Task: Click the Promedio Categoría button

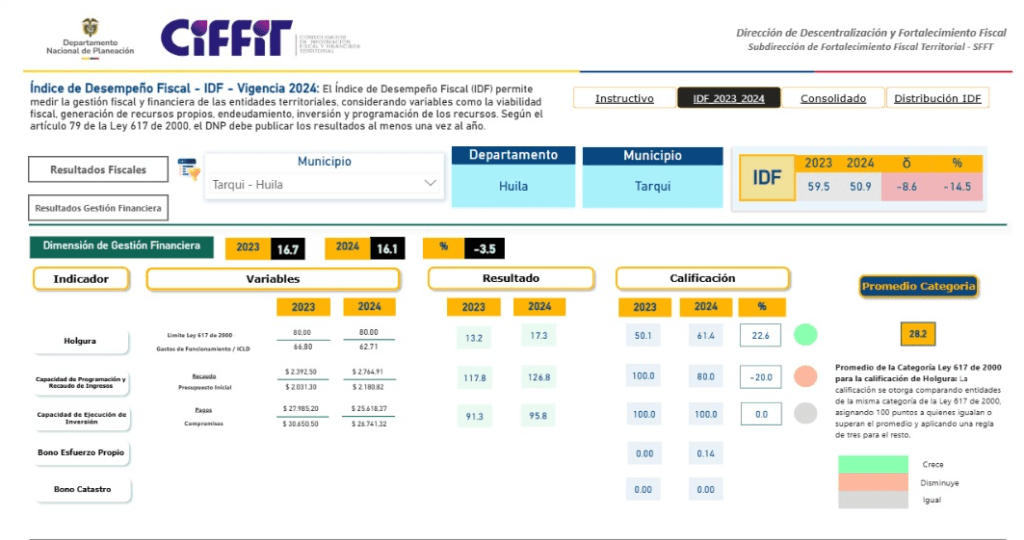Action: [918, 286]
